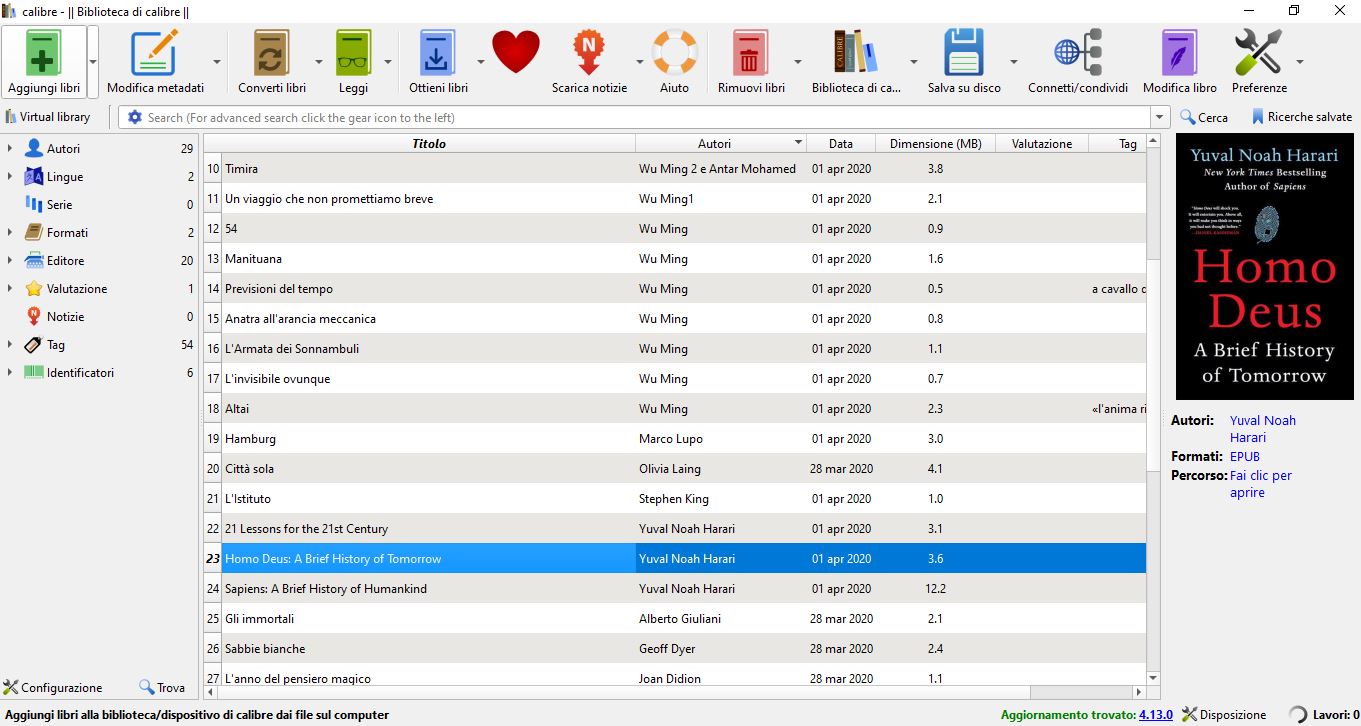Open Modifica libro purple book icon
The height and width of the screenshot is (726, 1361).
(1179, 52)
